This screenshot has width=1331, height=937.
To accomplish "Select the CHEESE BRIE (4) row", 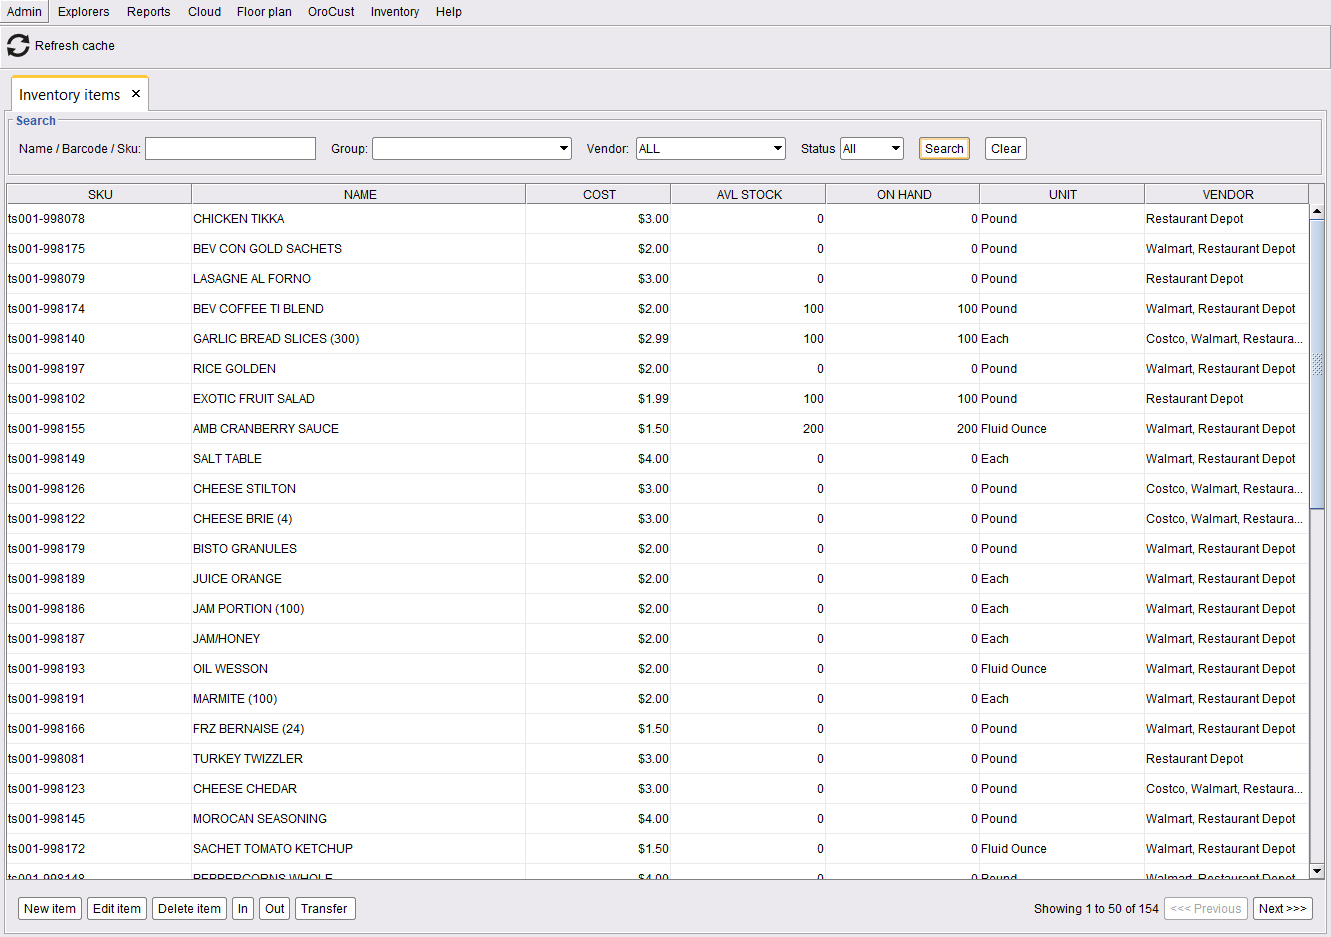I will [x=658, y=519].
